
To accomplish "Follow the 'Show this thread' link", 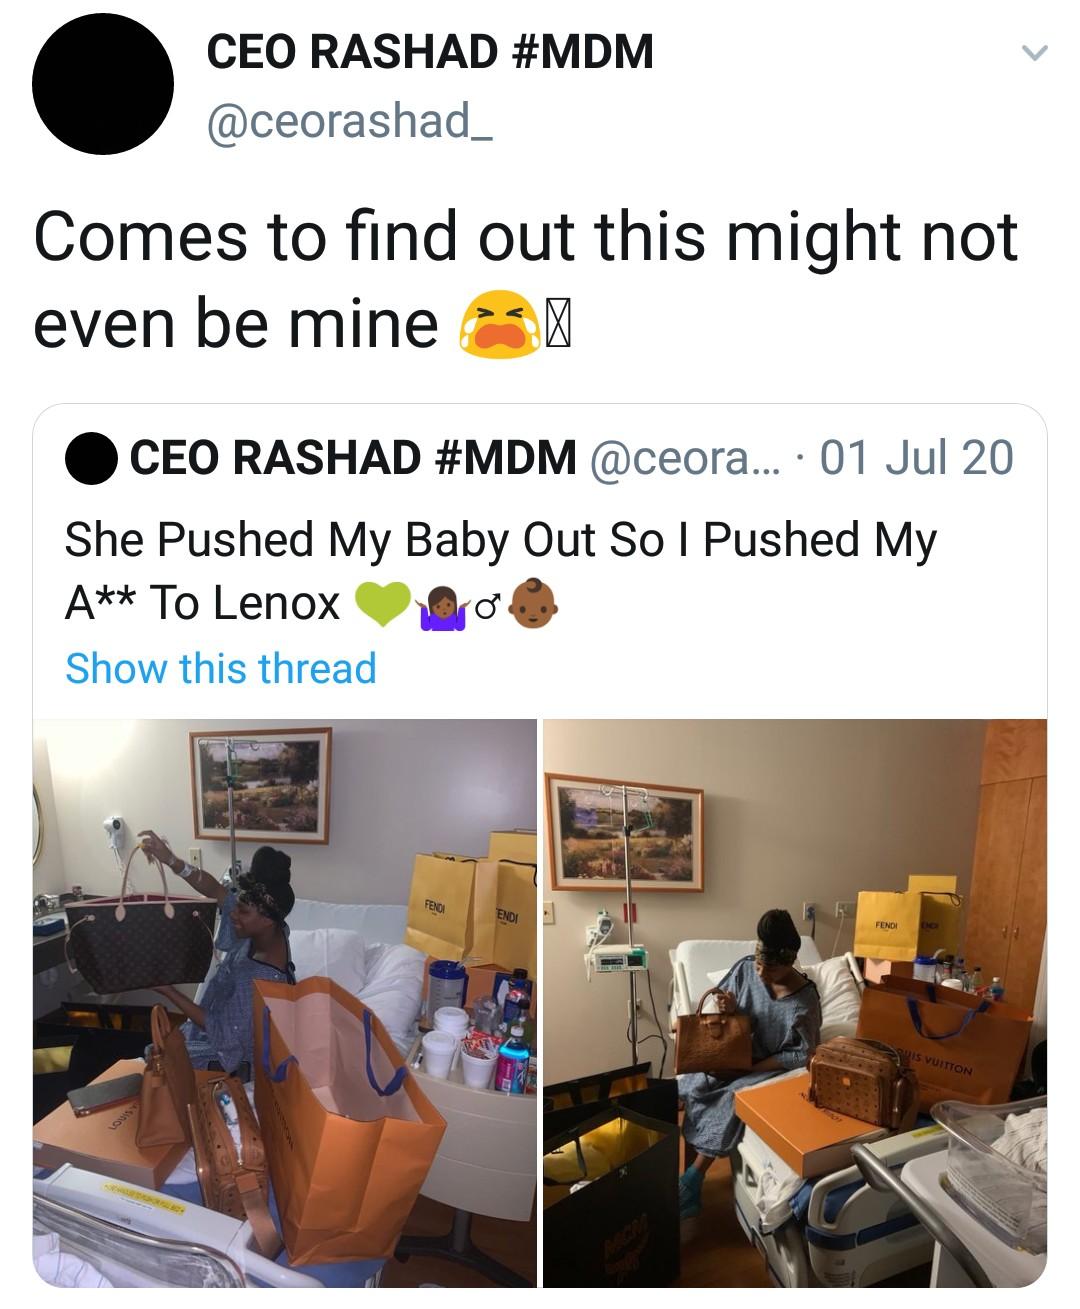I will tap(221, 668).
